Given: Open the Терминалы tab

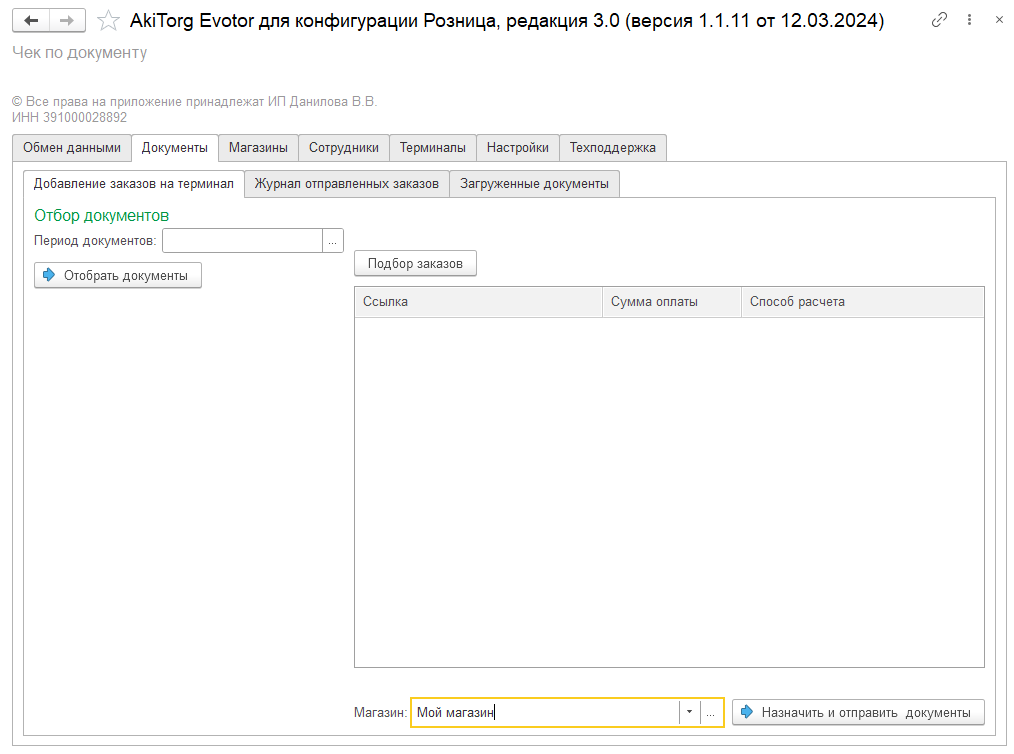Looking at the screenshot, I should [433, 147].
